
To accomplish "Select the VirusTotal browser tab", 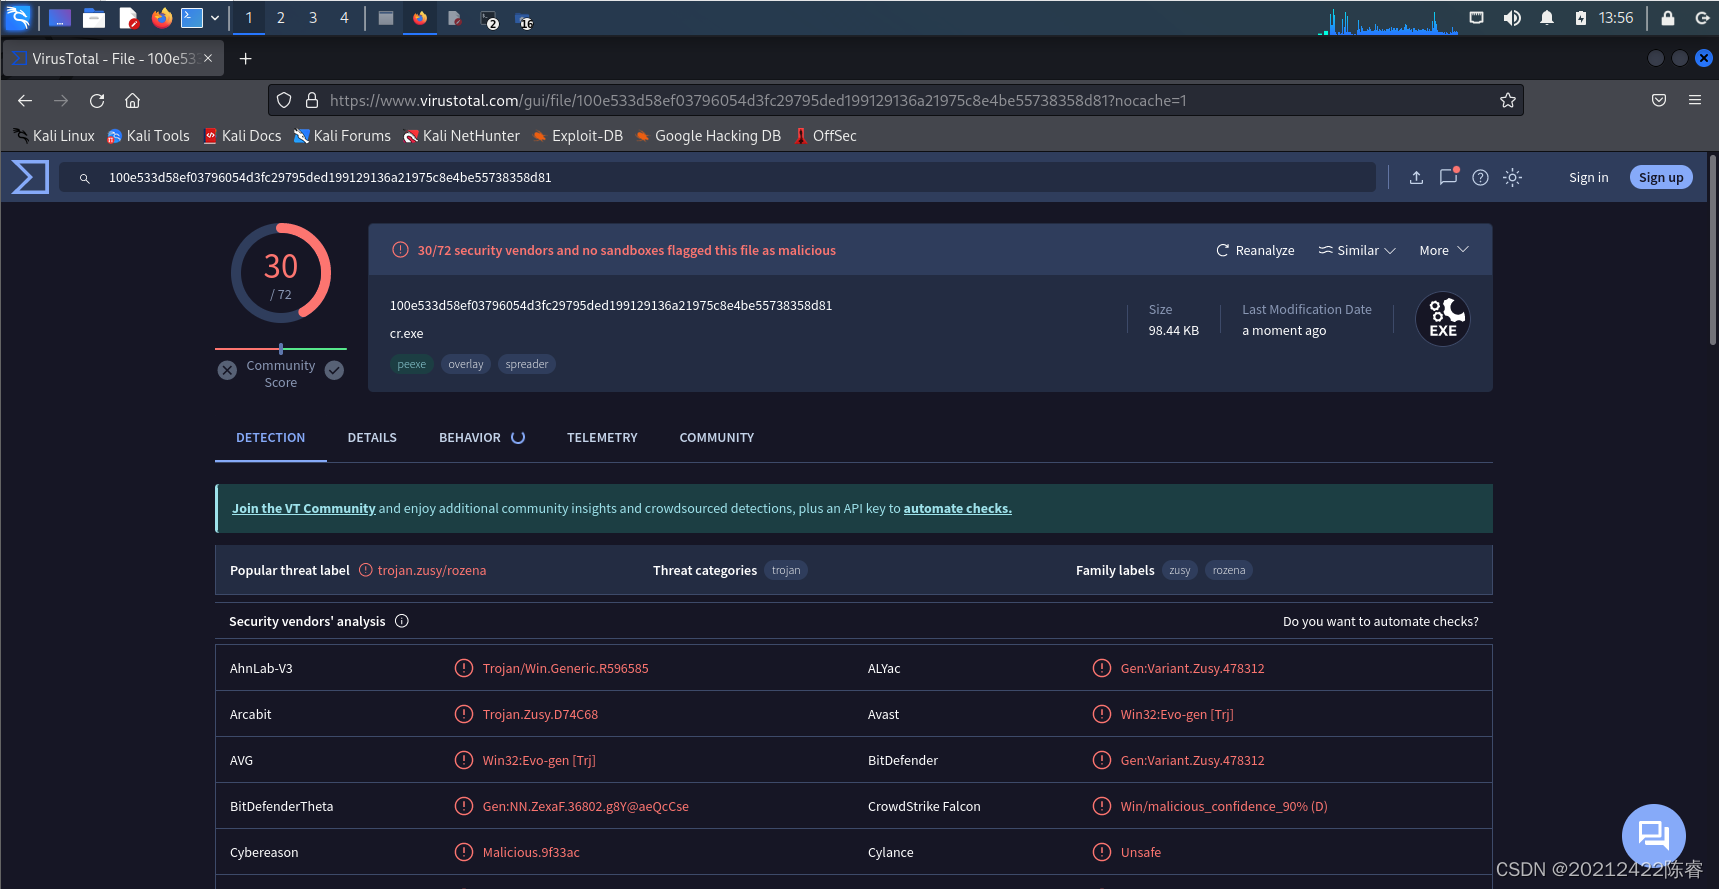I will [x=112, y=59].
